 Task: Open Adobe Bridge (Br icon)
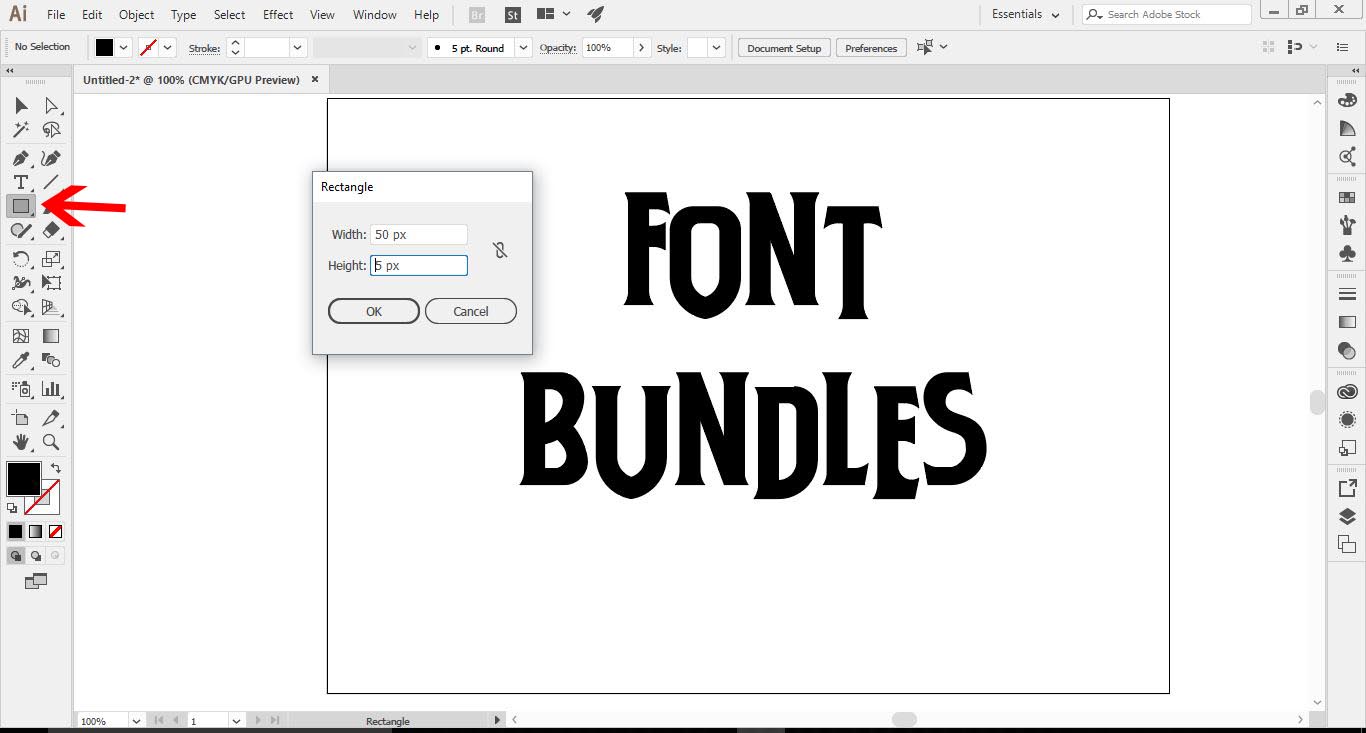click(x=478, y=15)
